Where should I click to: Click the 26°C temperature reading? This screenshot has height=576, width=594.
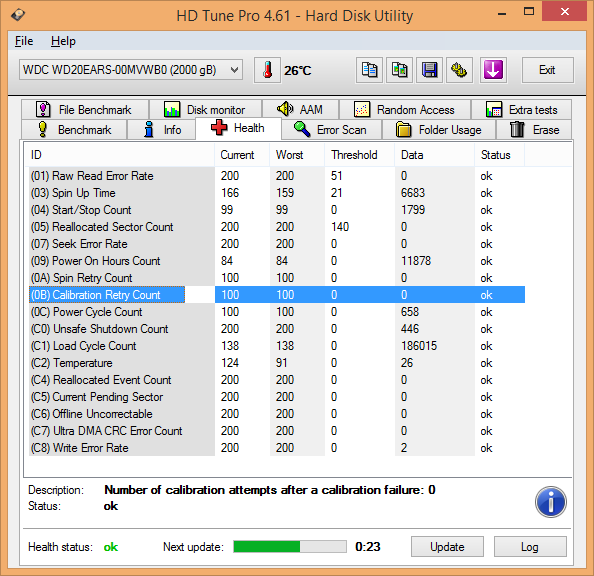click(x=298, y=70)
